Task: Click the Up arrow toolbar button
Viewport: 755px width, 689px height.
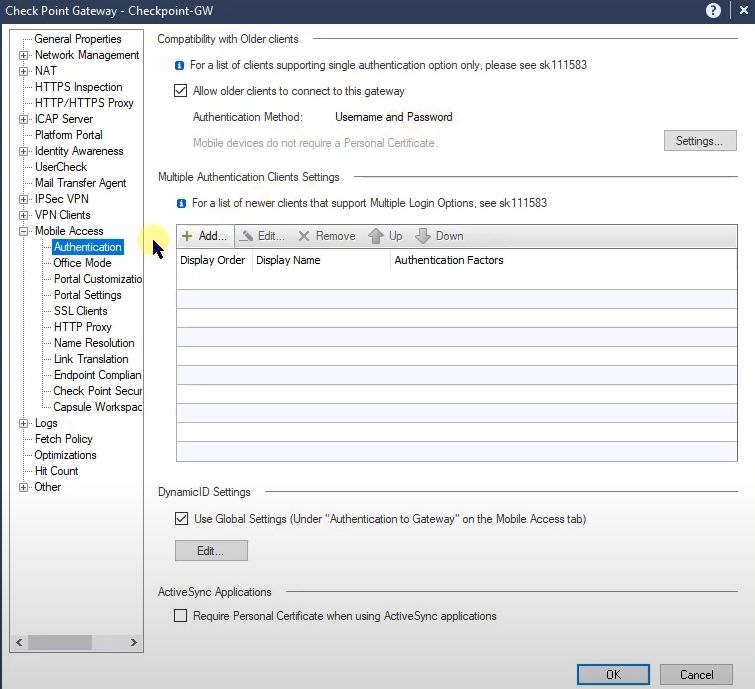Action: (385, 236)
